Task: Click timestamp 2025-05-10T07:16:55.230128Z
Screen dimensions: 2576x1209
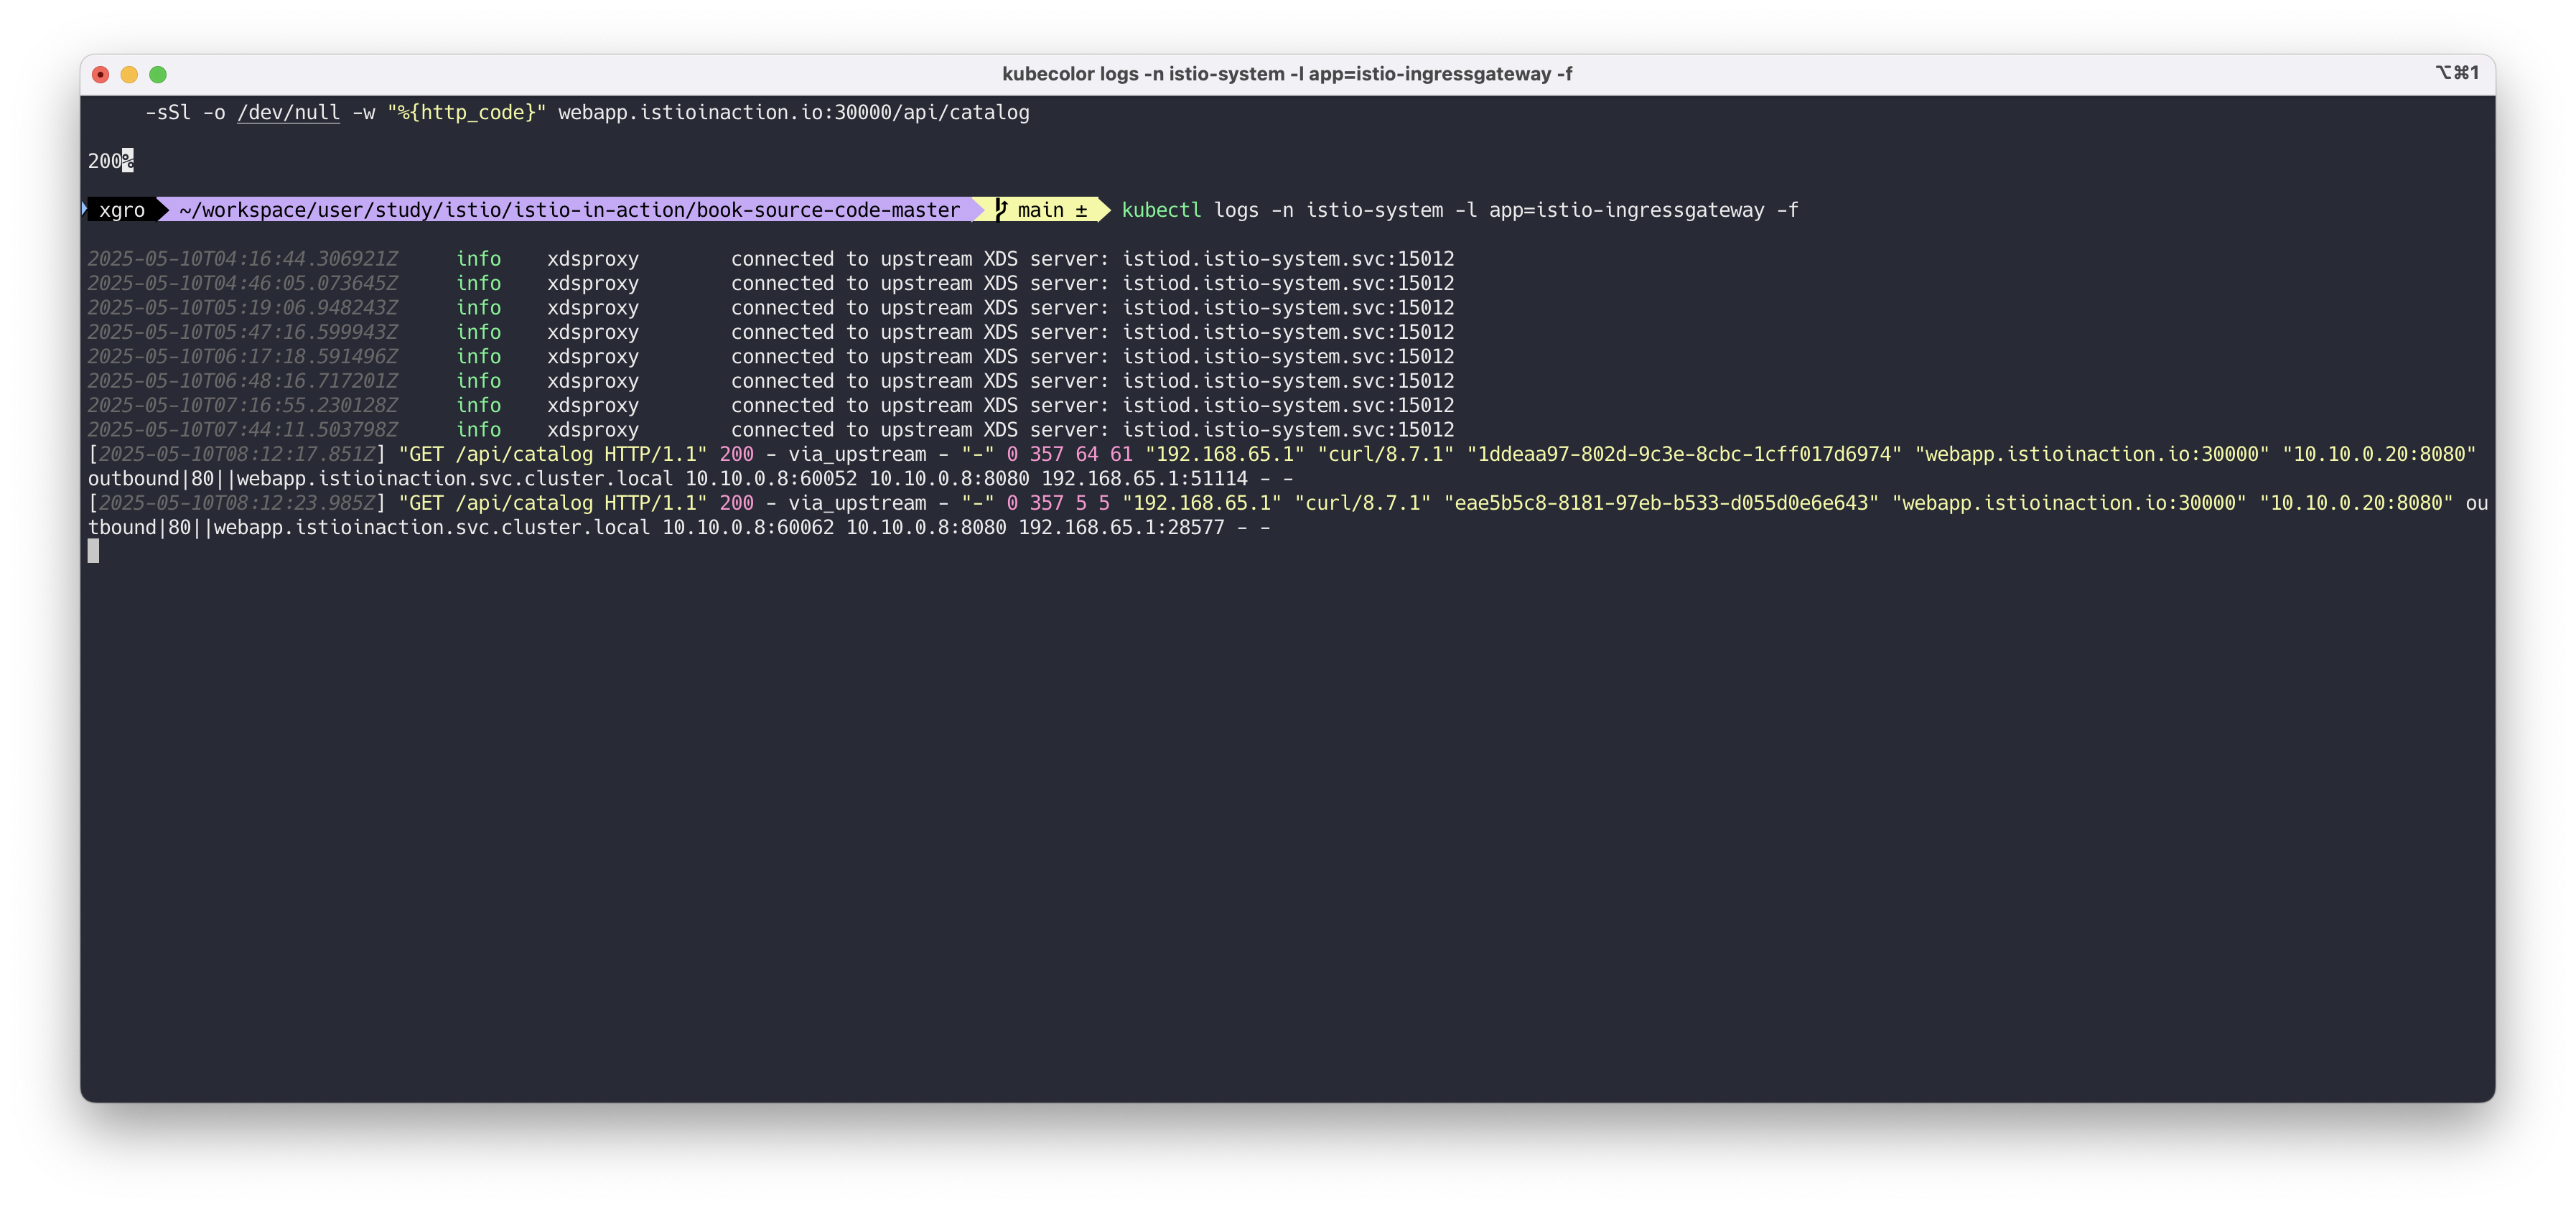Action: coord(243,405)
